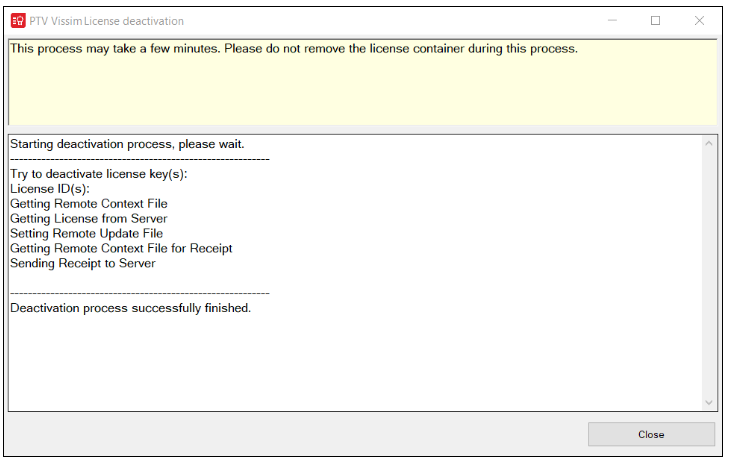
Task: Minimize the License deactivation window
Action: coord(612,20)
